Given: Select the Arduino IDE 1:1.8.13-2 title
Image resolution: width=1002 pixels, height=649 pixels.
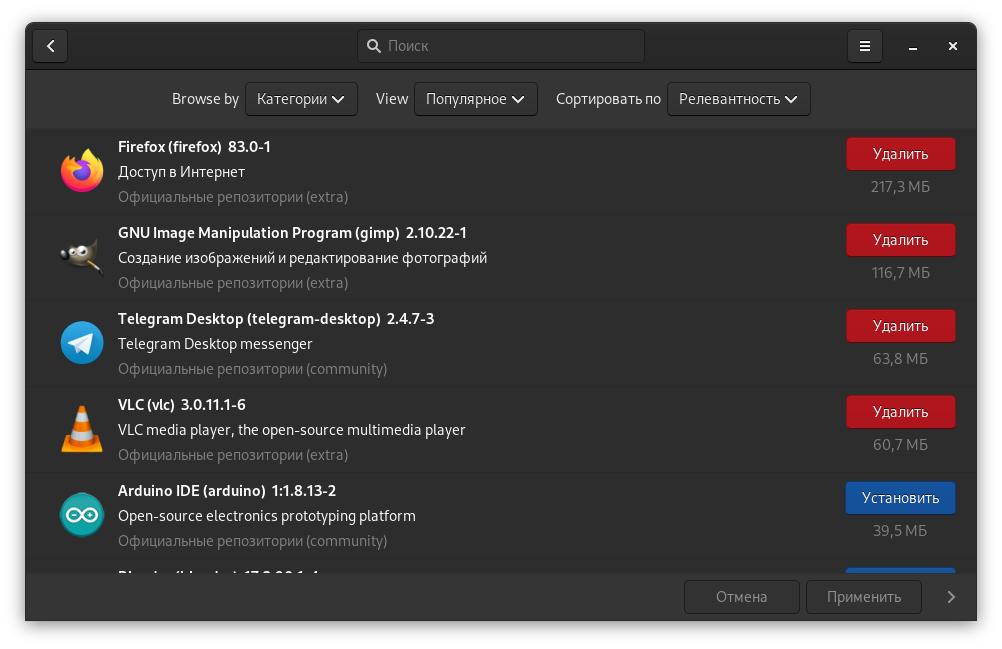Looking at the screenshot, I should point(227,491).
